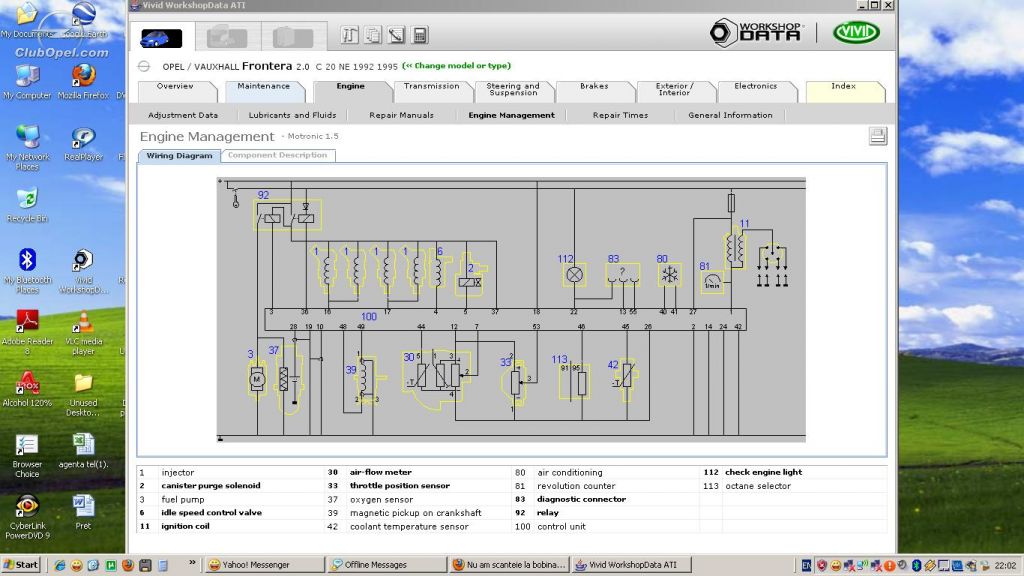
Task: Select the Wiring Diagram tab
Action: coord(180,155)
